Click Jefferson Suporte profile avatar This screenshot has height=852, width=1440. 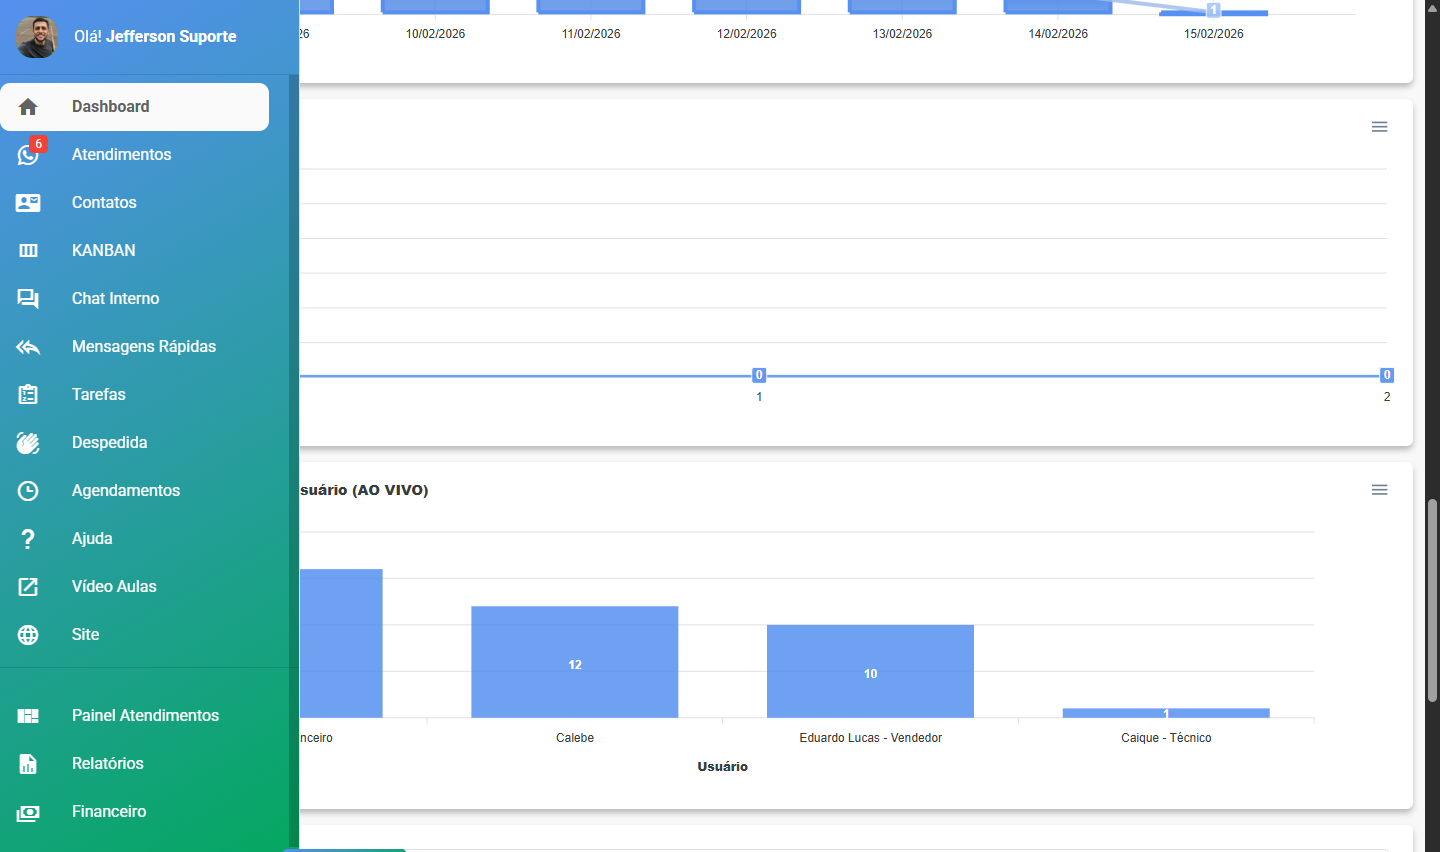(37, 37)
